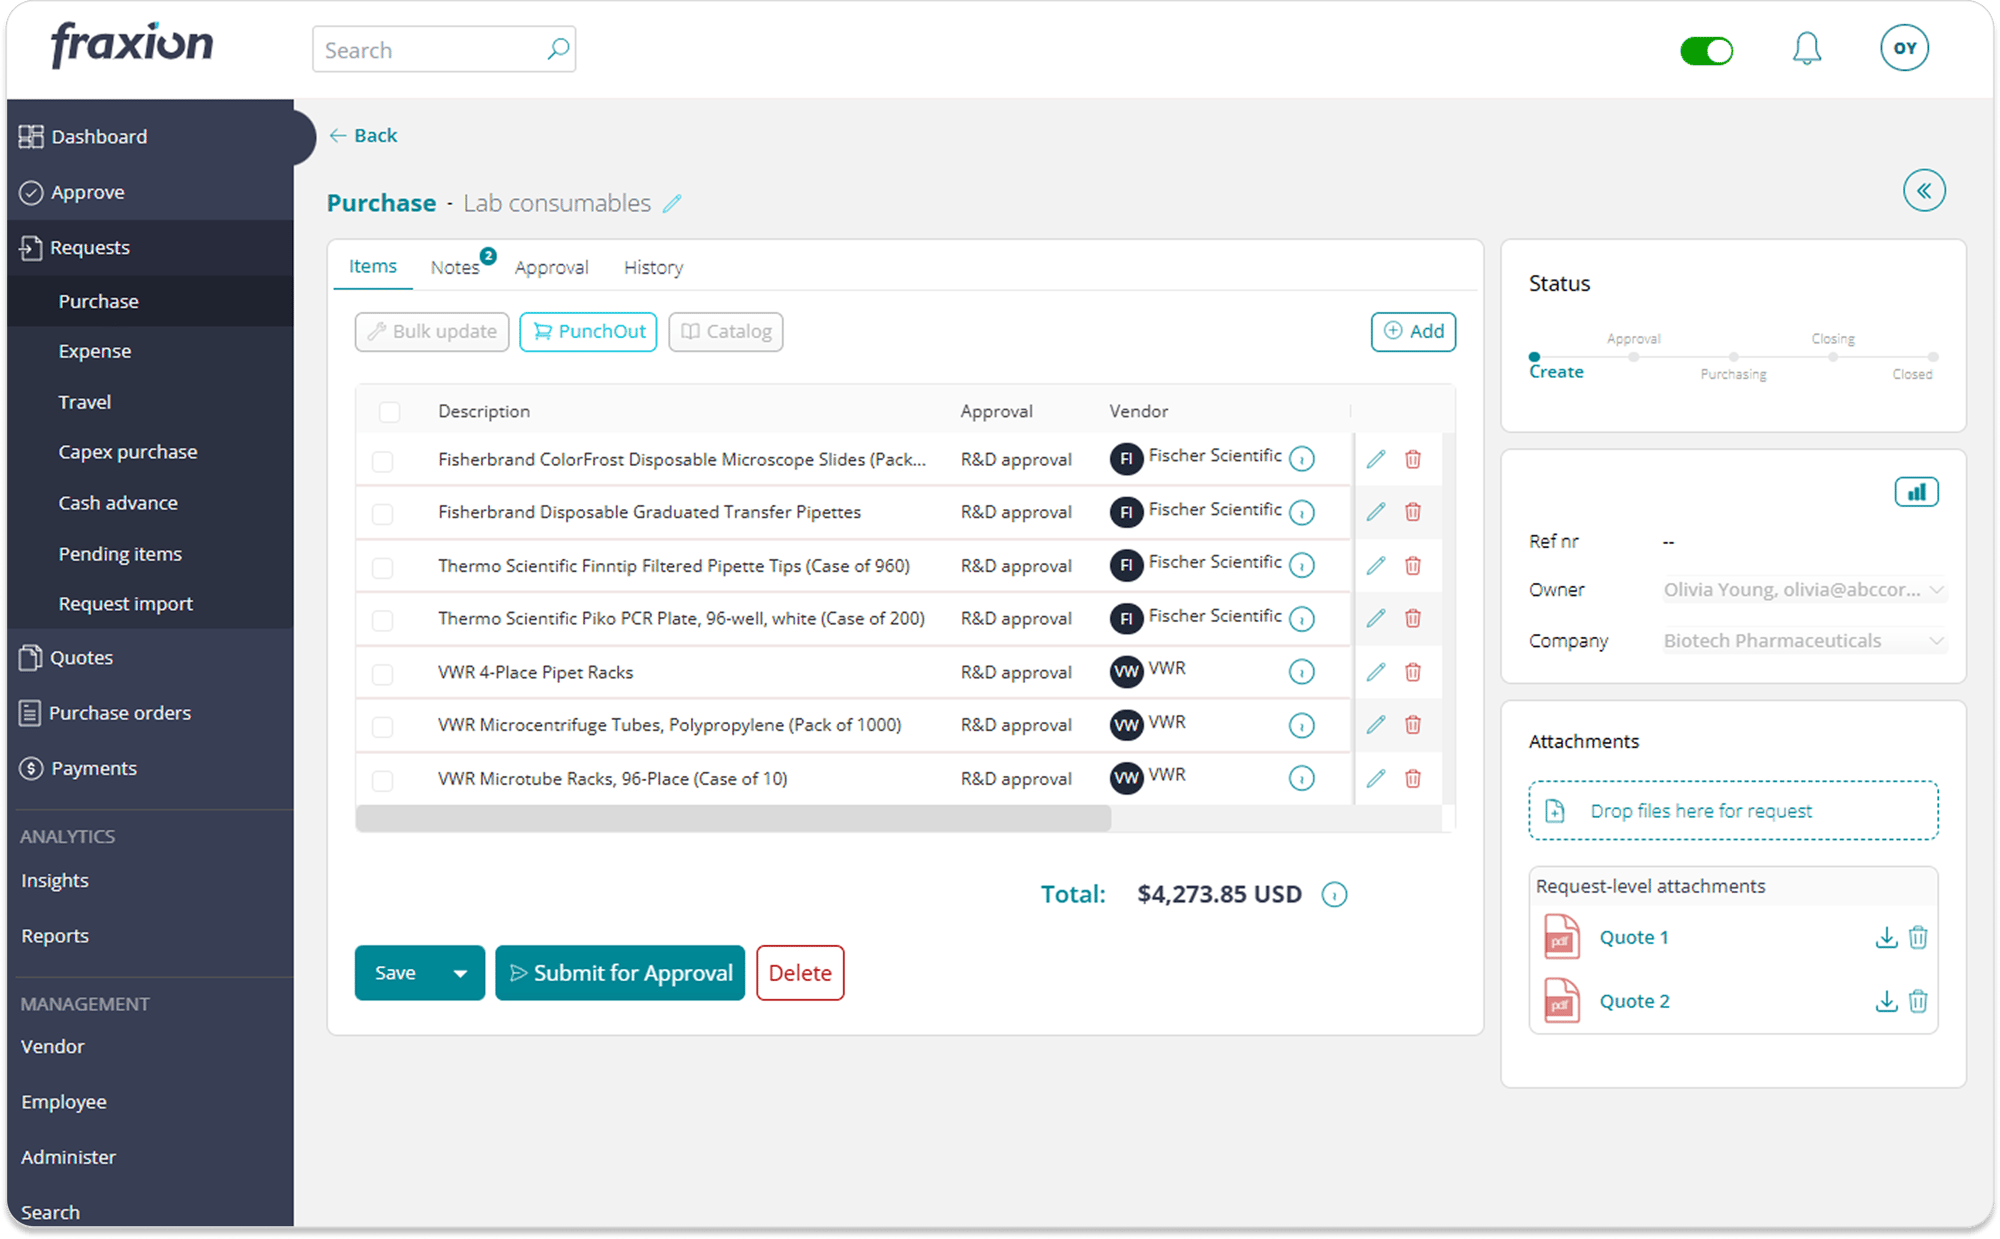Delete the Fisherbrand Transfer Pipettes line item
The height and width of the screenshot is (1239, 2000).
pyautogui.click(x=1413, y=512)
